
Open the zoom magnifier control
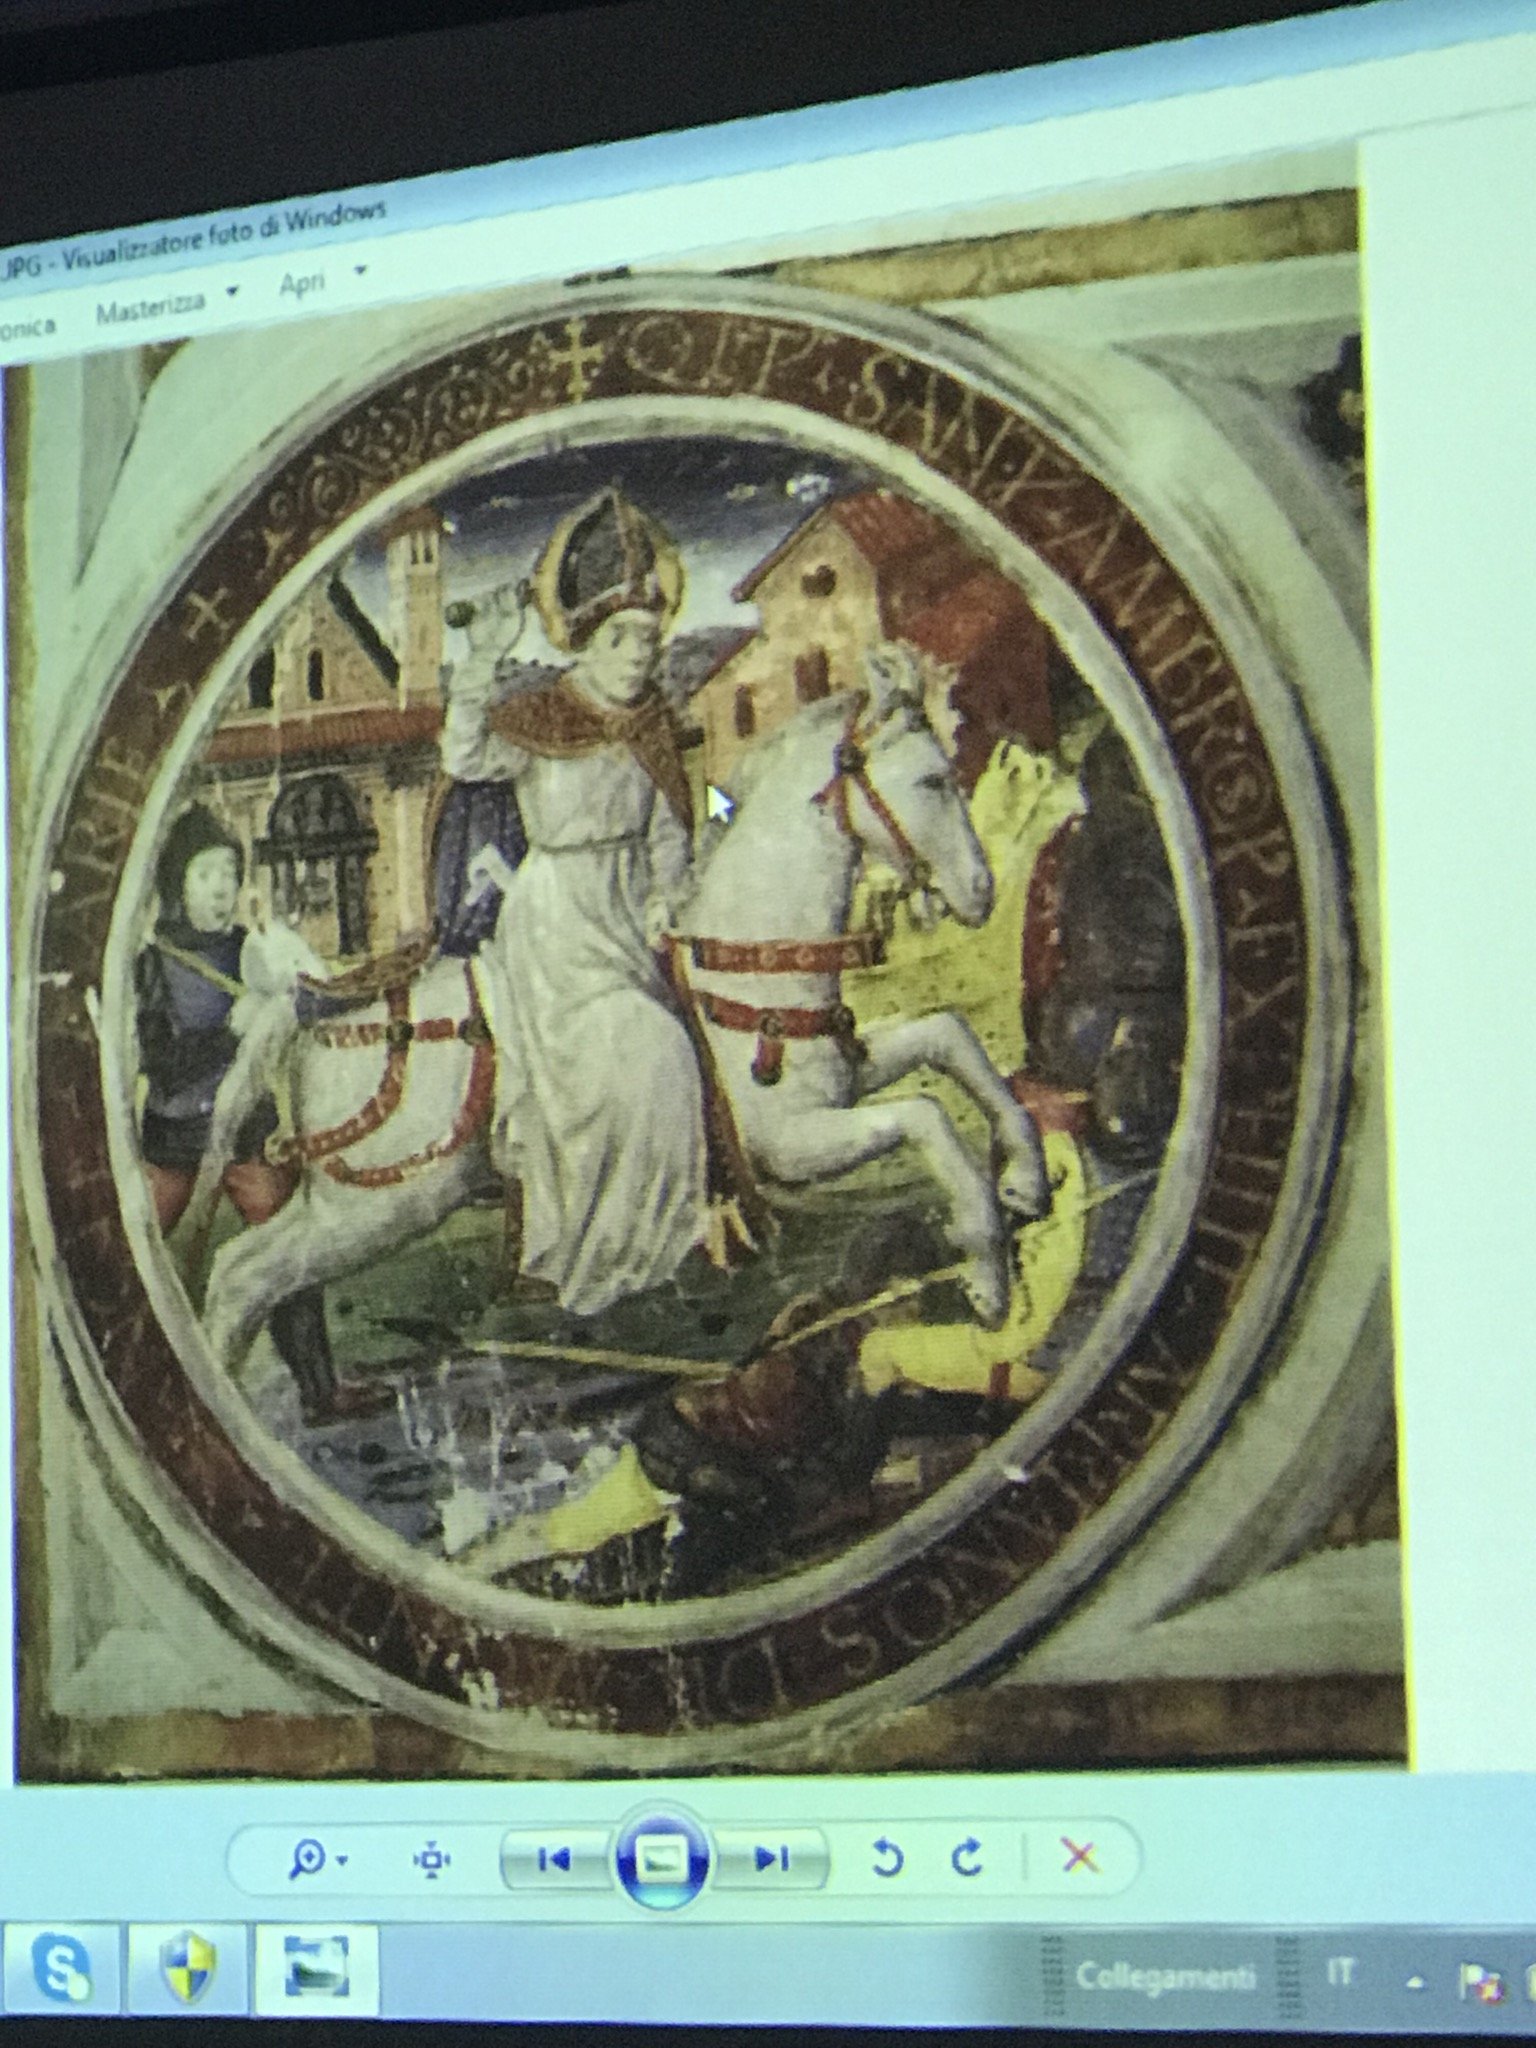click(307, 1859)
